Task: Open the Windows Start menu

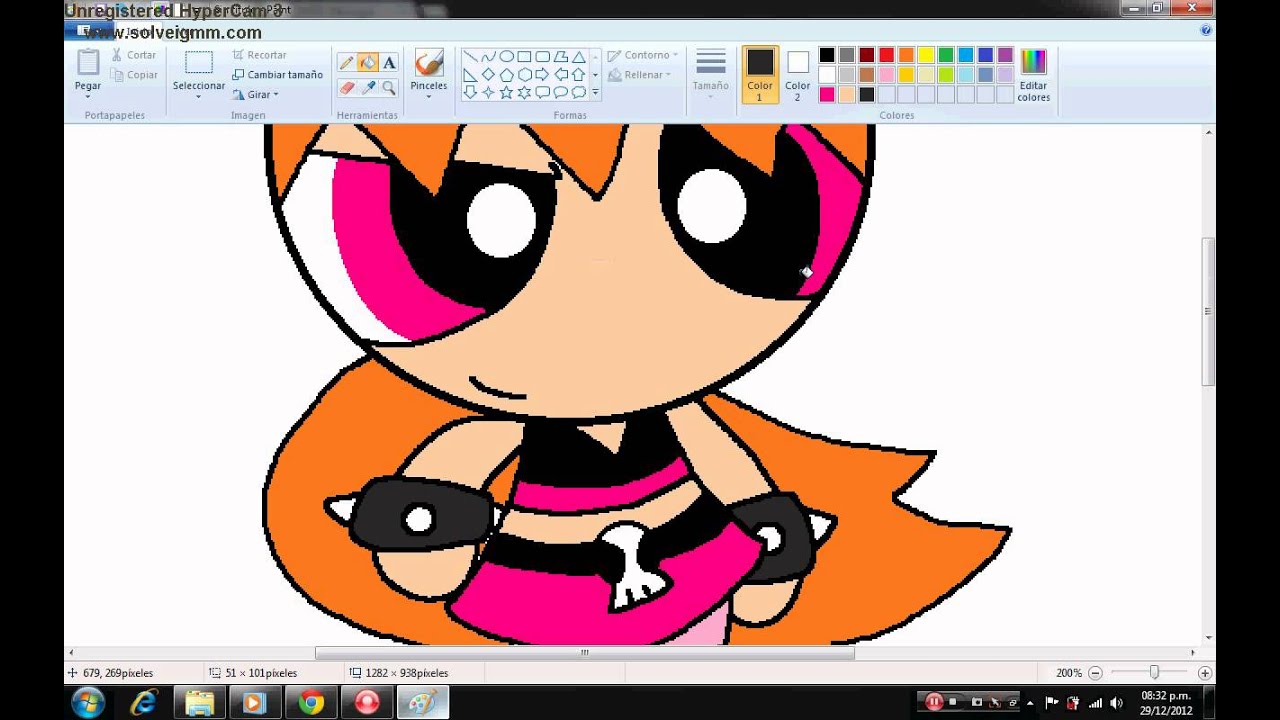Action: (87, 702)
